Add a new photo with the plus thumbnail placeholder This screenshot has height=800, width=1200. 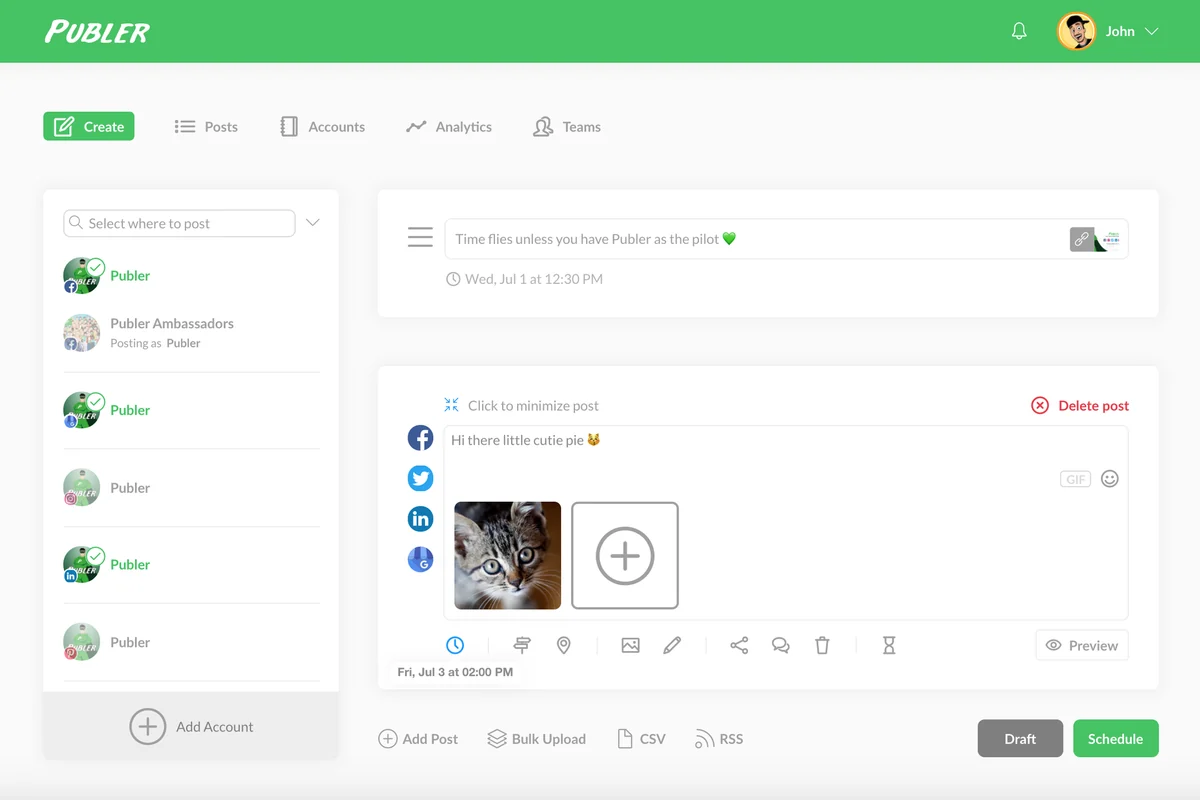tap(625, 555)
